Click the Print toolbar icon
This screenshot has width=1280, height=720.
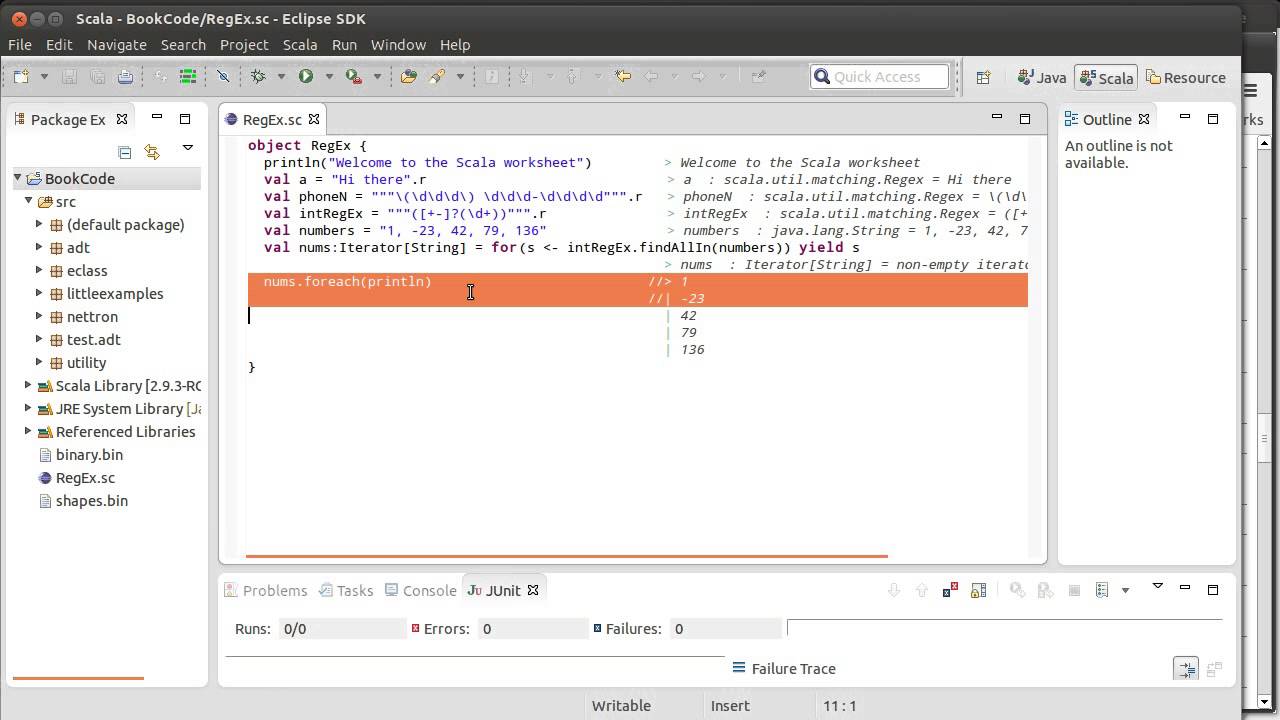click(x=125, y=76)
